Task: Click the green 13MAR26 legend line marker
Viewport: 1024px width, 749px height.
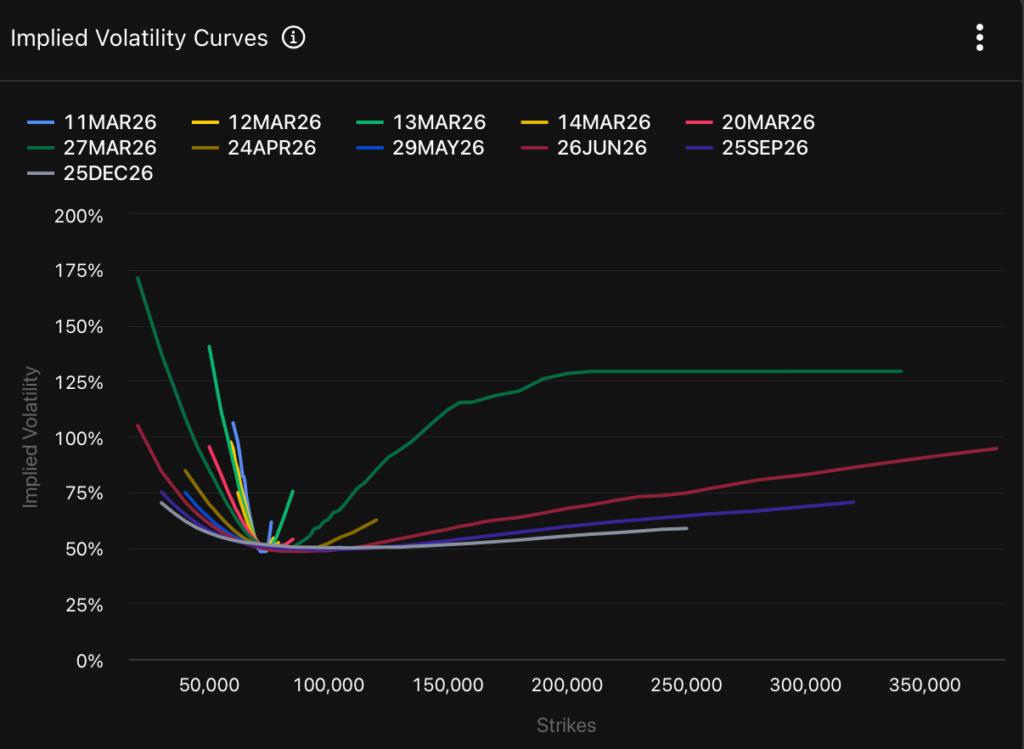Action: (x=371, y=122)
